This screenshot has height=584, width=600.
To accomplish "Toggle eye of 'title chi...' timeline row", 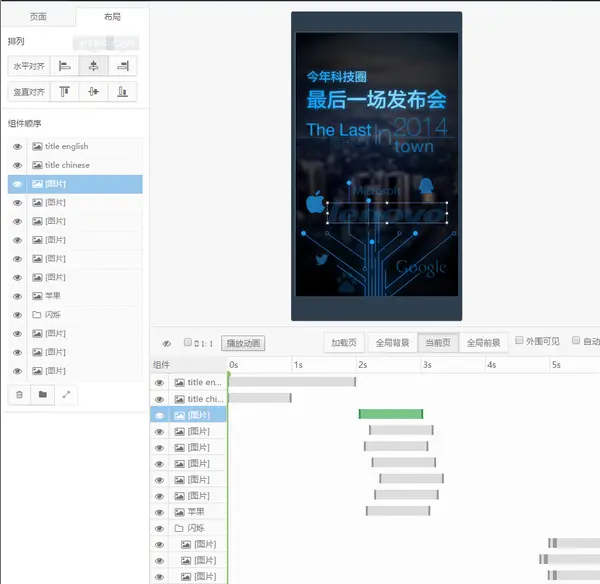I will coord(160,400).
